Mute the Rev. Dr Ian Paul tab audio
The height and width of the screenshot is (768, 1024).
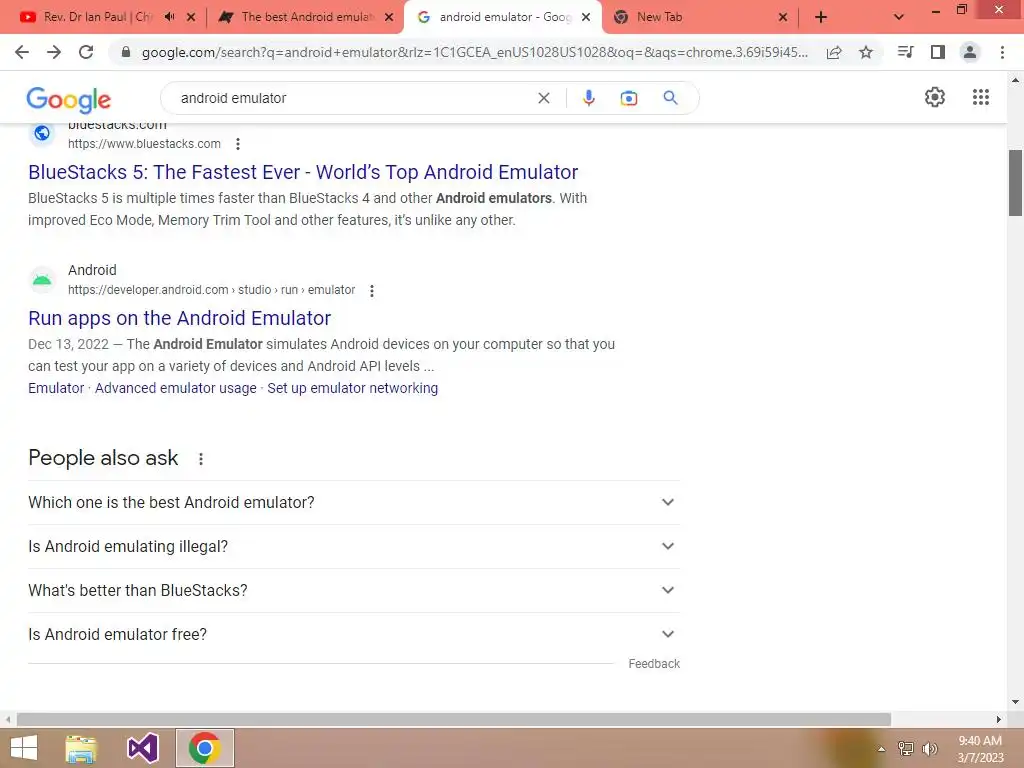pyautogui.click(x=170, y=17)
